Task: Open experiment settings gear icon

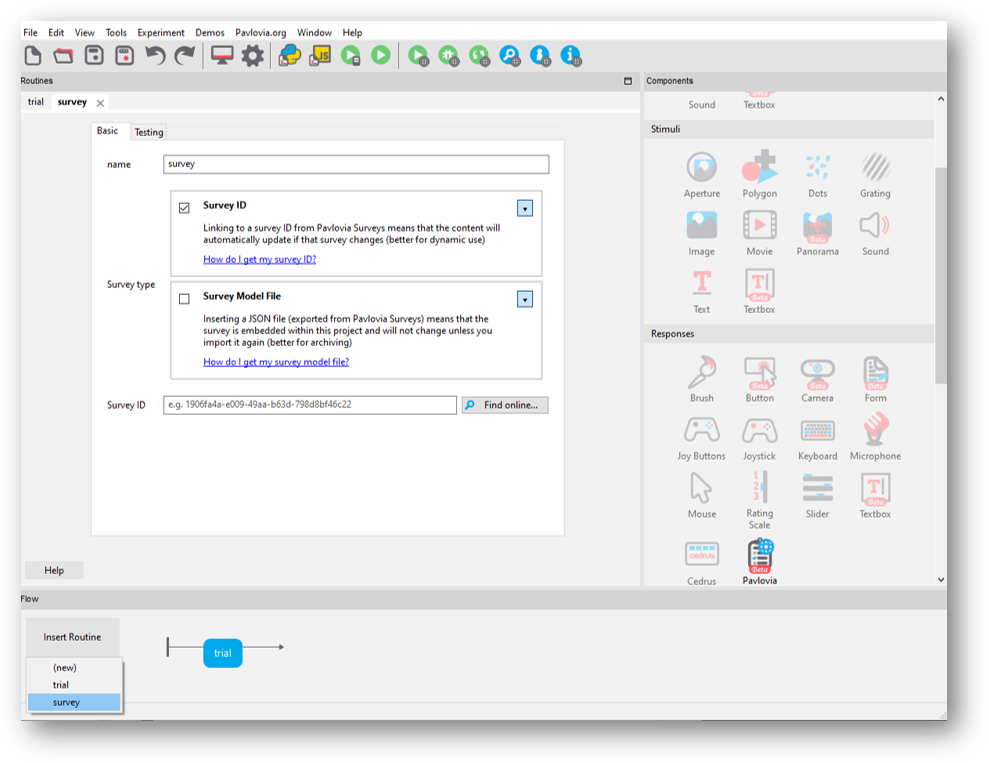Action: [x=253, y=55]
